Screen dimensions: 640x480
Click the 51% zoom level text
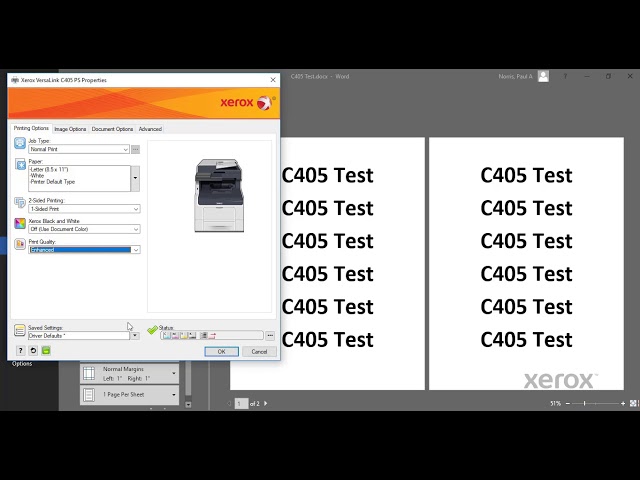point(556,403)
